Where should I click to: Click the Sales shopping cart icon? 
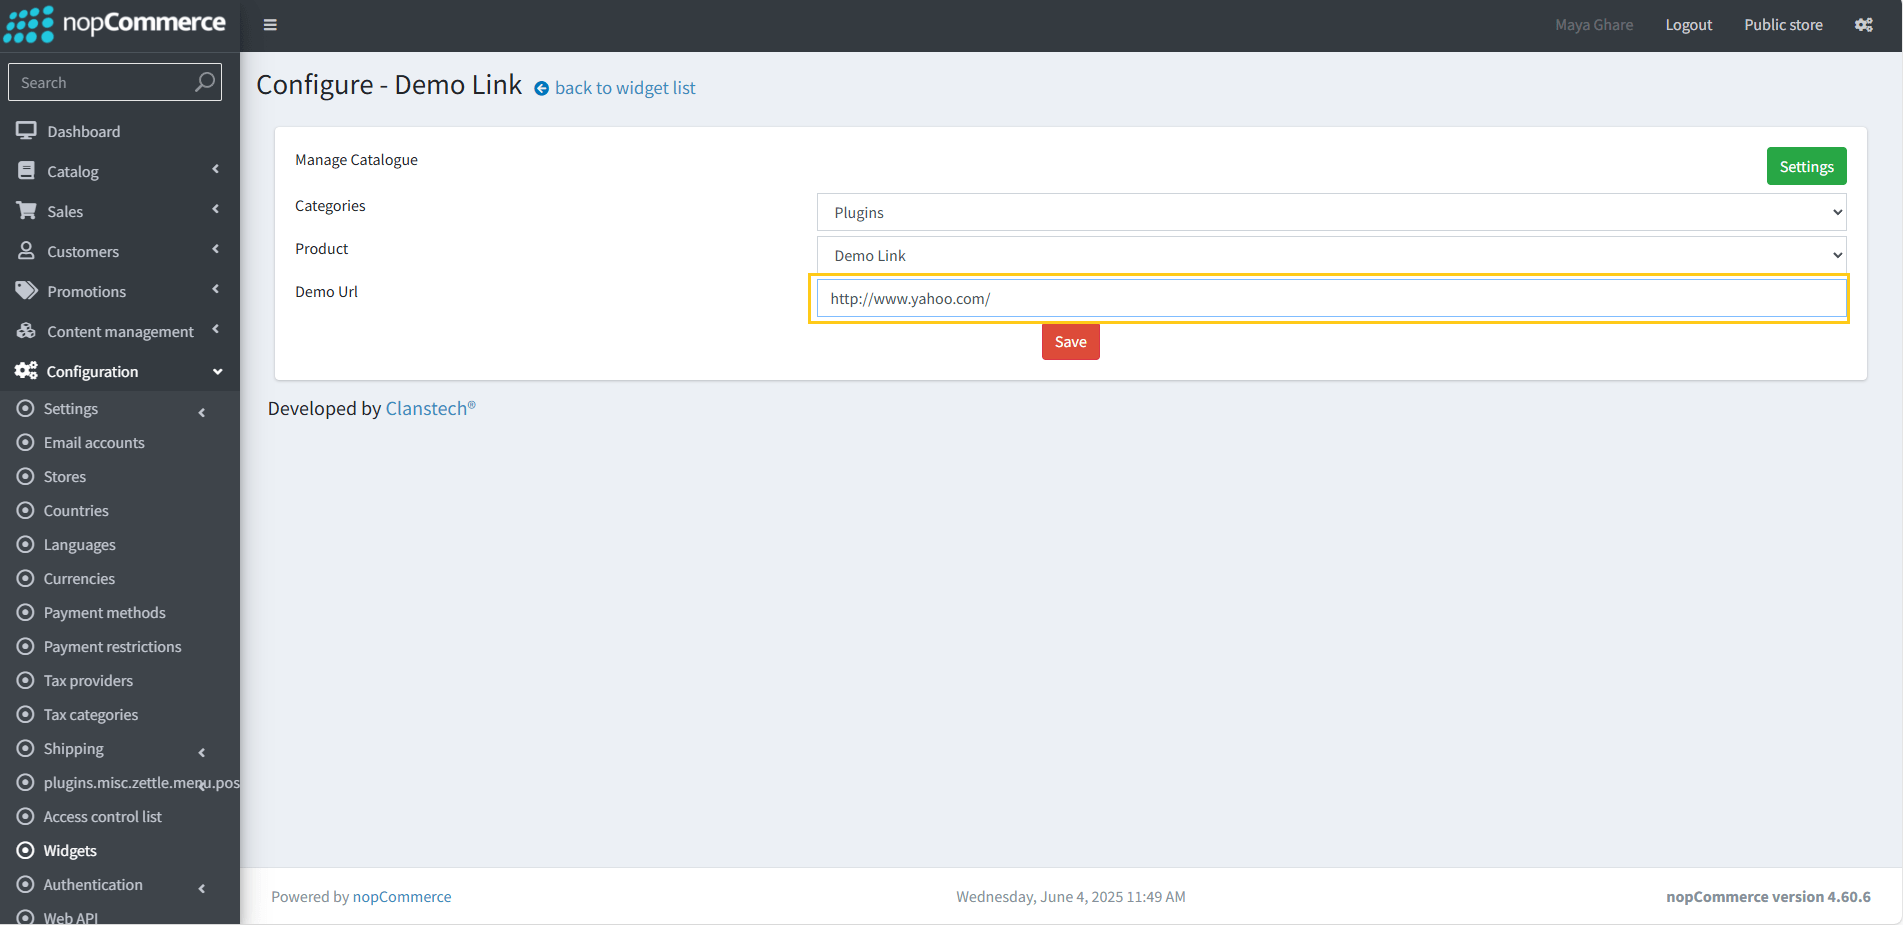coord(26,211)
